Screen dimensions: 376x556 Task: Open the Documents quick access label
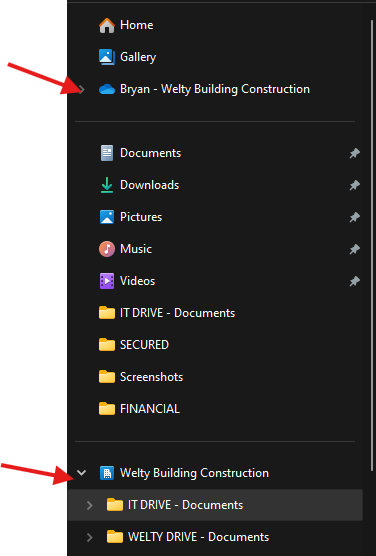pyautogui.click(x=150, y=153)
